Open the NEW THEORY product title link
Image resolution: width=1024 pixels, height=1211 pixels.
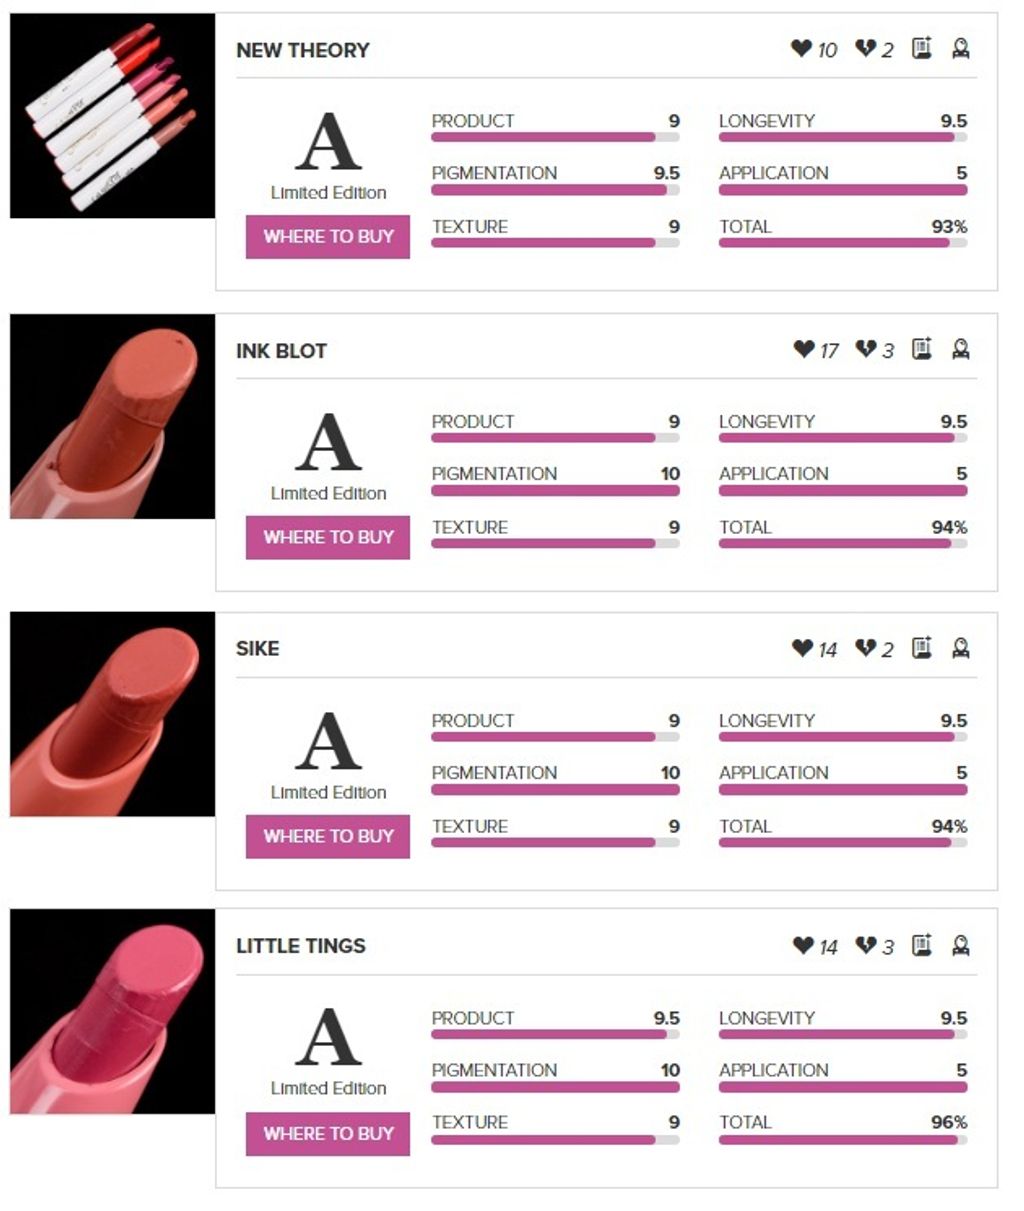point(303,50)
